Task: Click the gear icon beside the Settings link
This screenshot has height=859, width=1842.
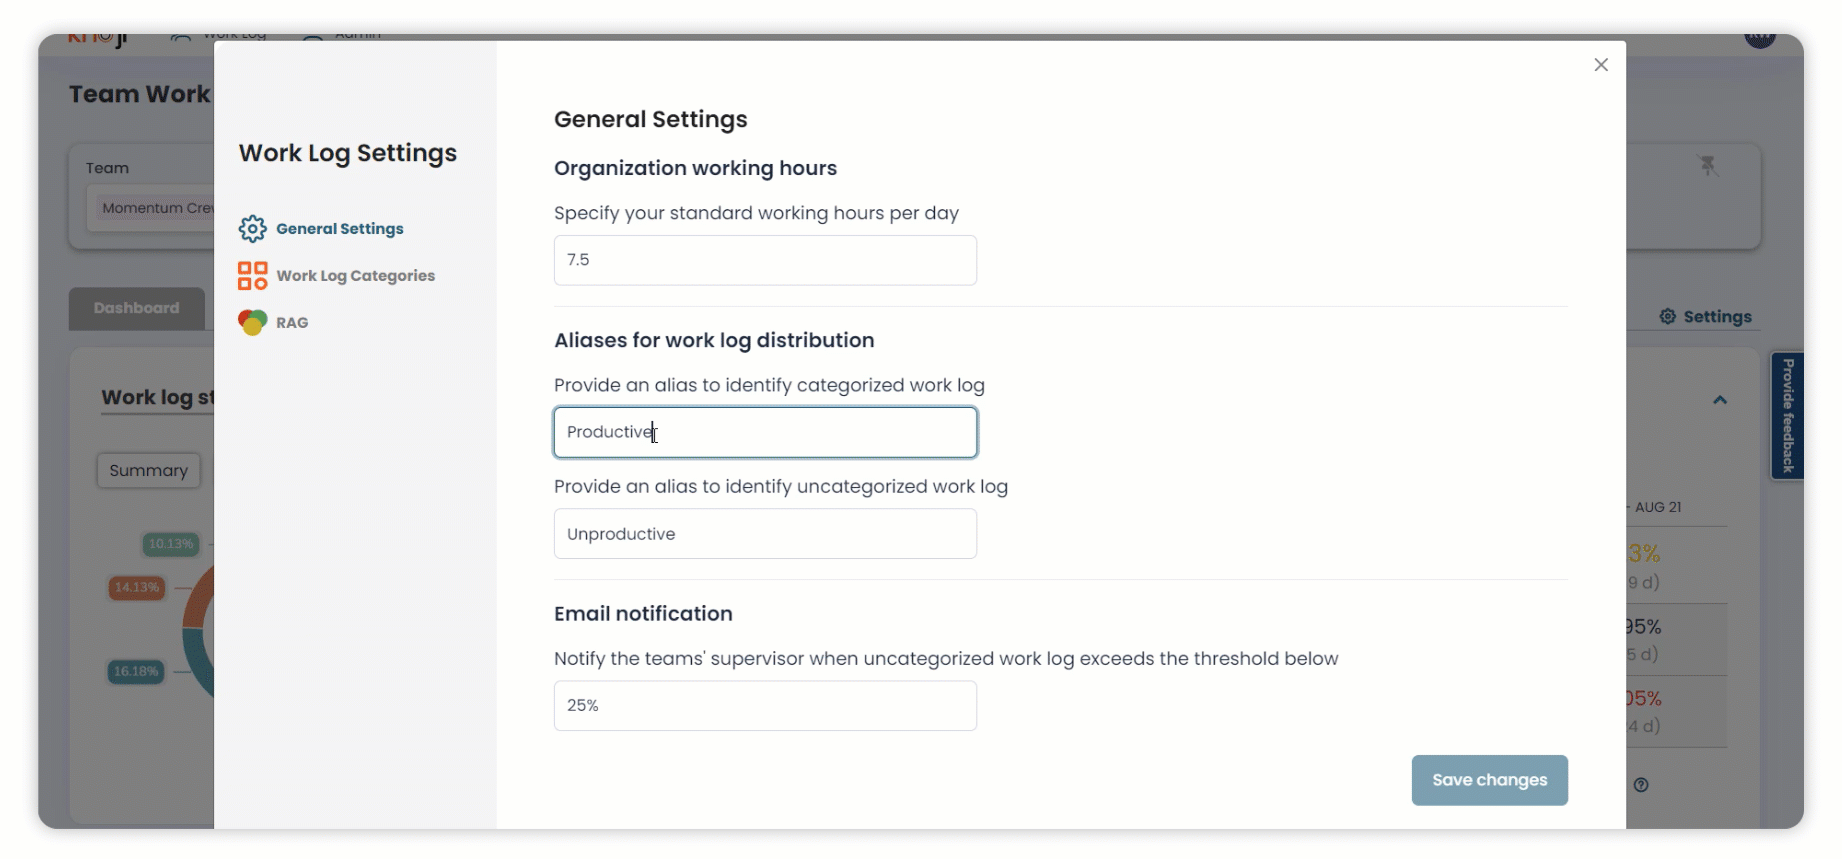Action: point(1667,317)
